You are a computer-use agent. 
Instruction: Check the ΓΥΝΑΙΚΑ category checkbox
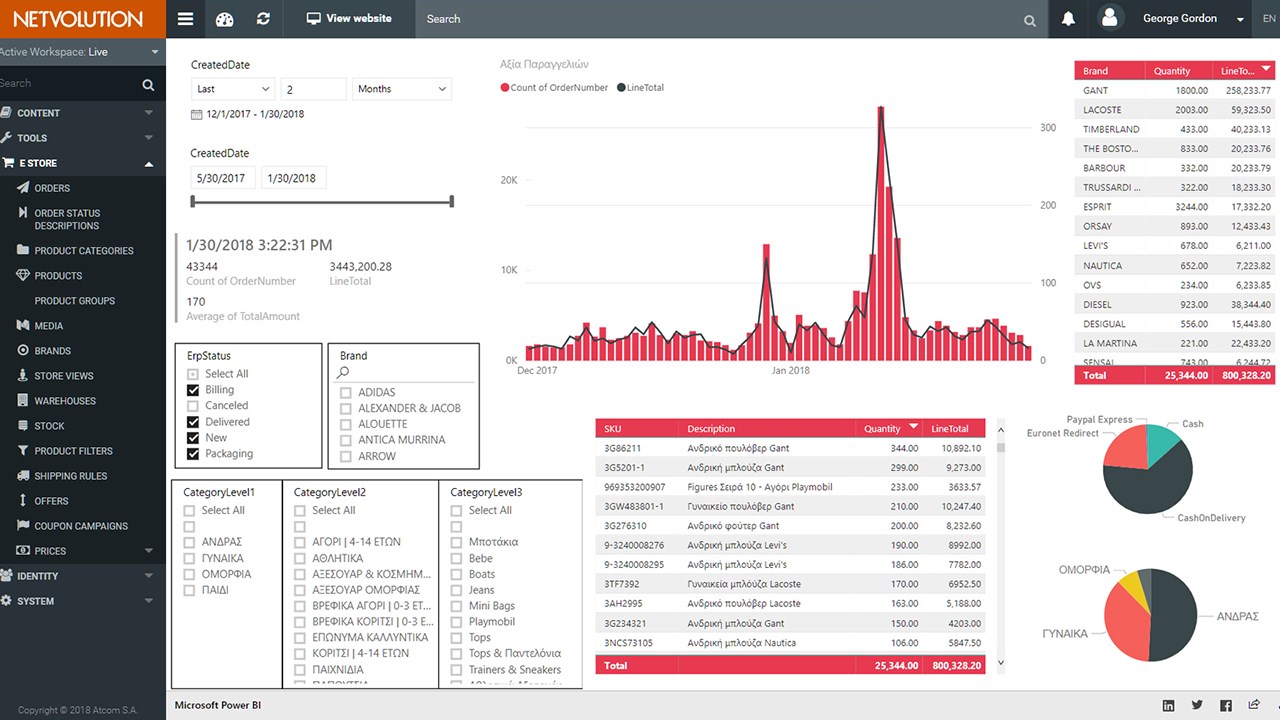coord(189,558)
